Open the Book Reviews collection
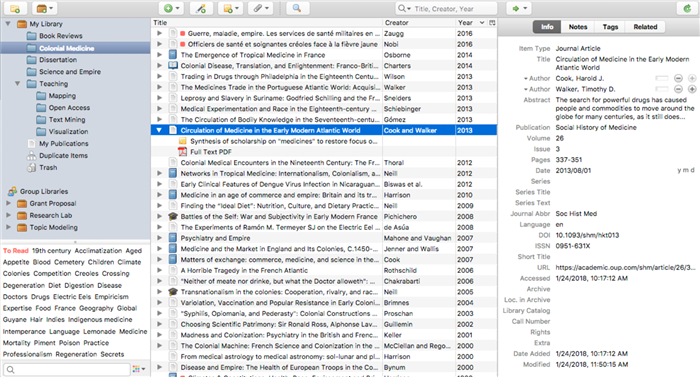This screenshot has height=377, width=700. pos(61,36)
